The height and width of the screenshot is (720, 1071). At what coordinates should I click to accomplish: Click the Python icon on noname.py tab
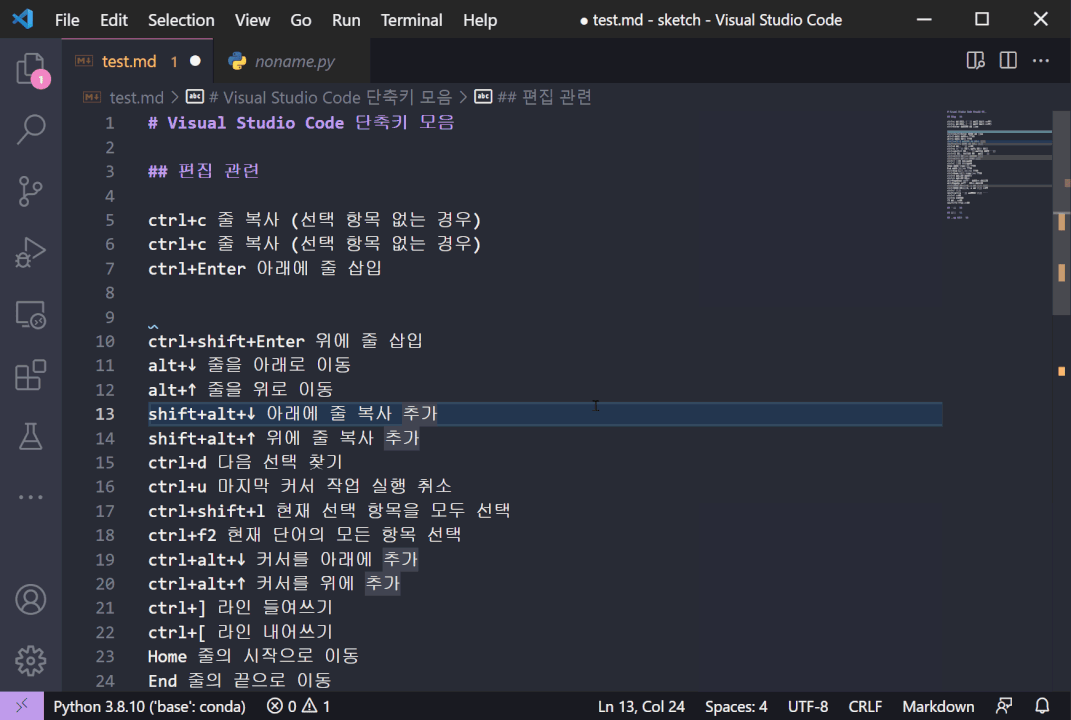237,61
